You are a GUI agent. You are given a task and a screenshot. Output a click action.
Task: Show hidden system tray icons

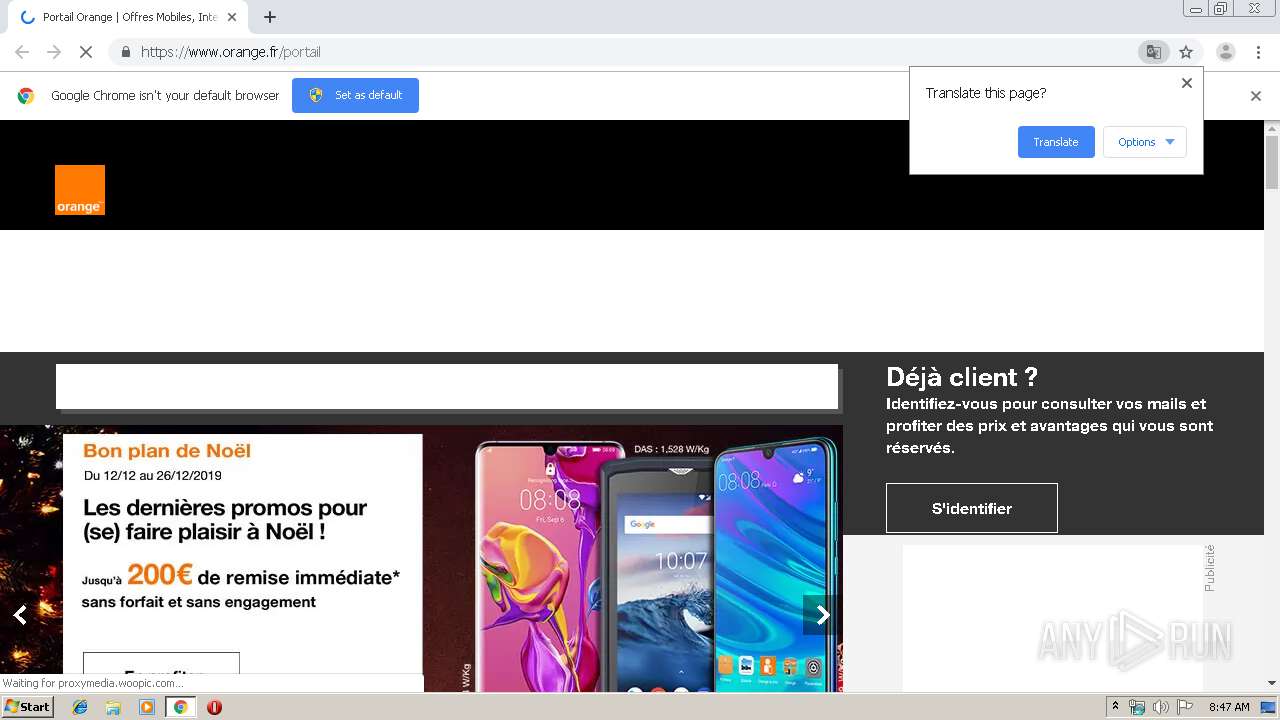[x=1115, y=707]
